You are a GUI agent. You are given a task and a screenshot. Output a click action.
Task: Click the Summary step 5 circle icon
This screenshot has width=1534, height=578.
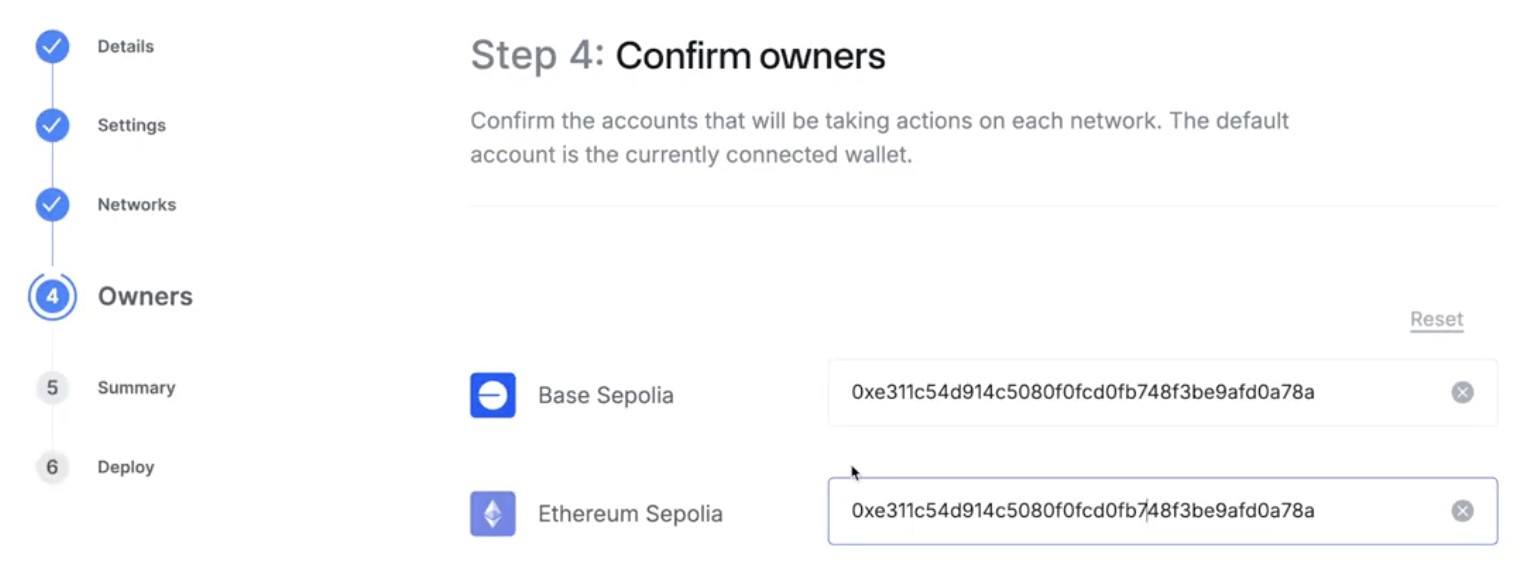point(52,388)
